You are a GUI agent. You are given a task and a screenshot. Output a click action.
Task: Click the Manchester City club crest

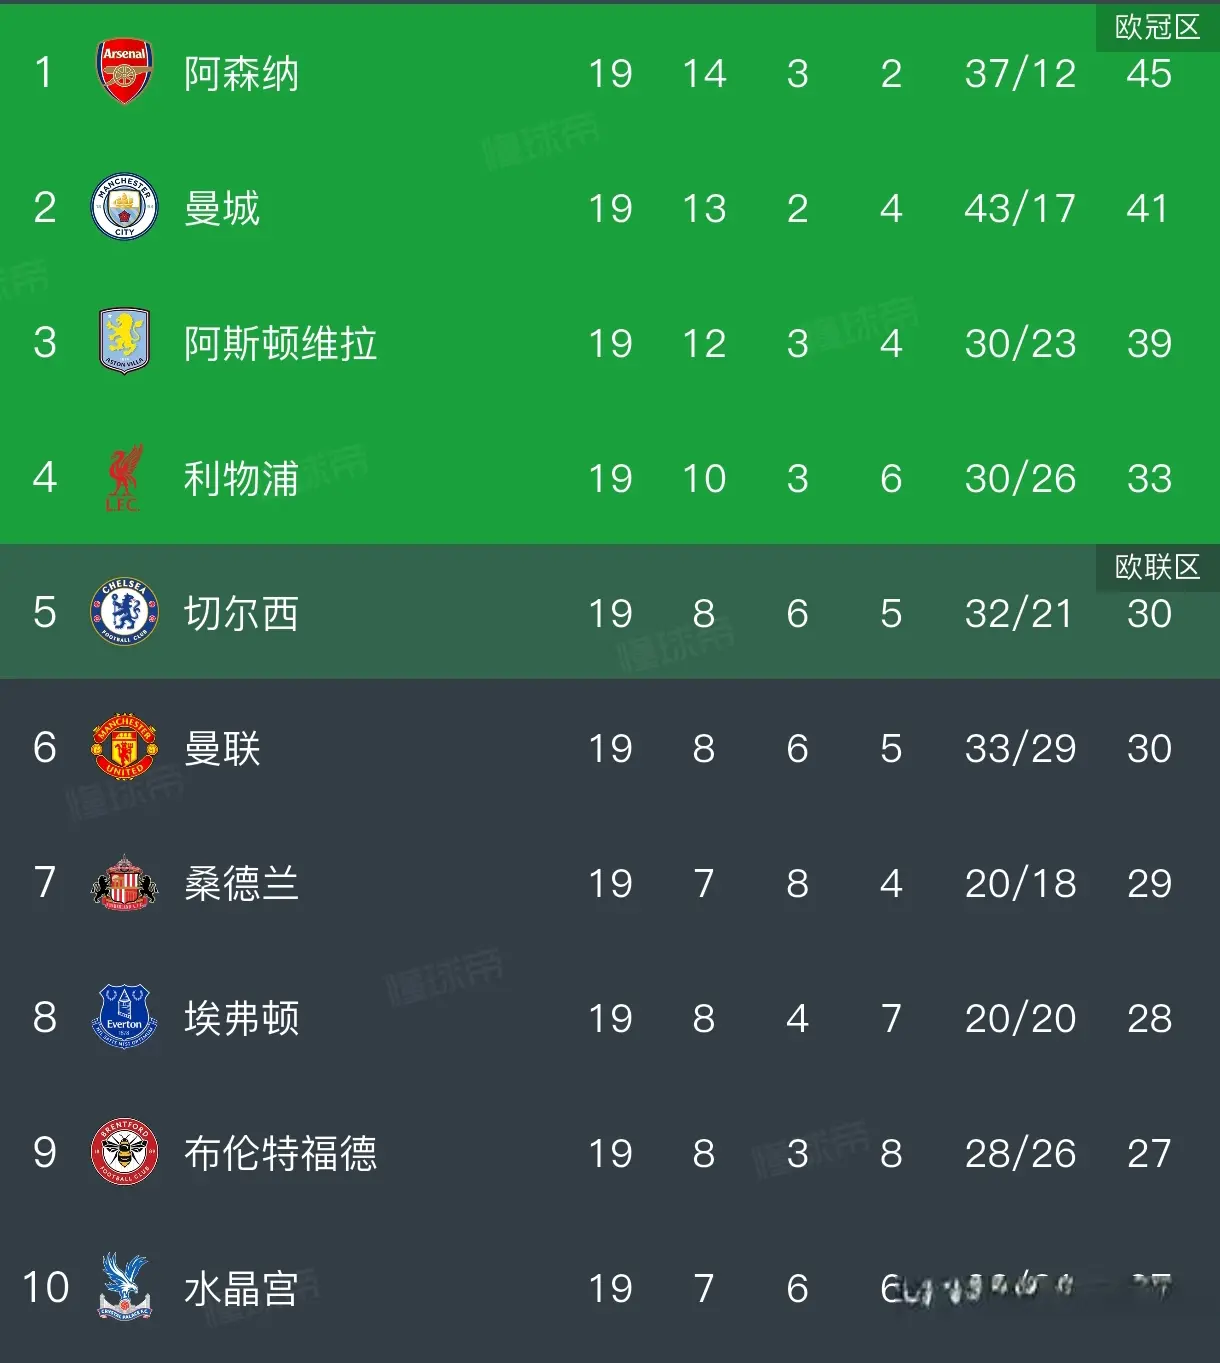(124, 208)
